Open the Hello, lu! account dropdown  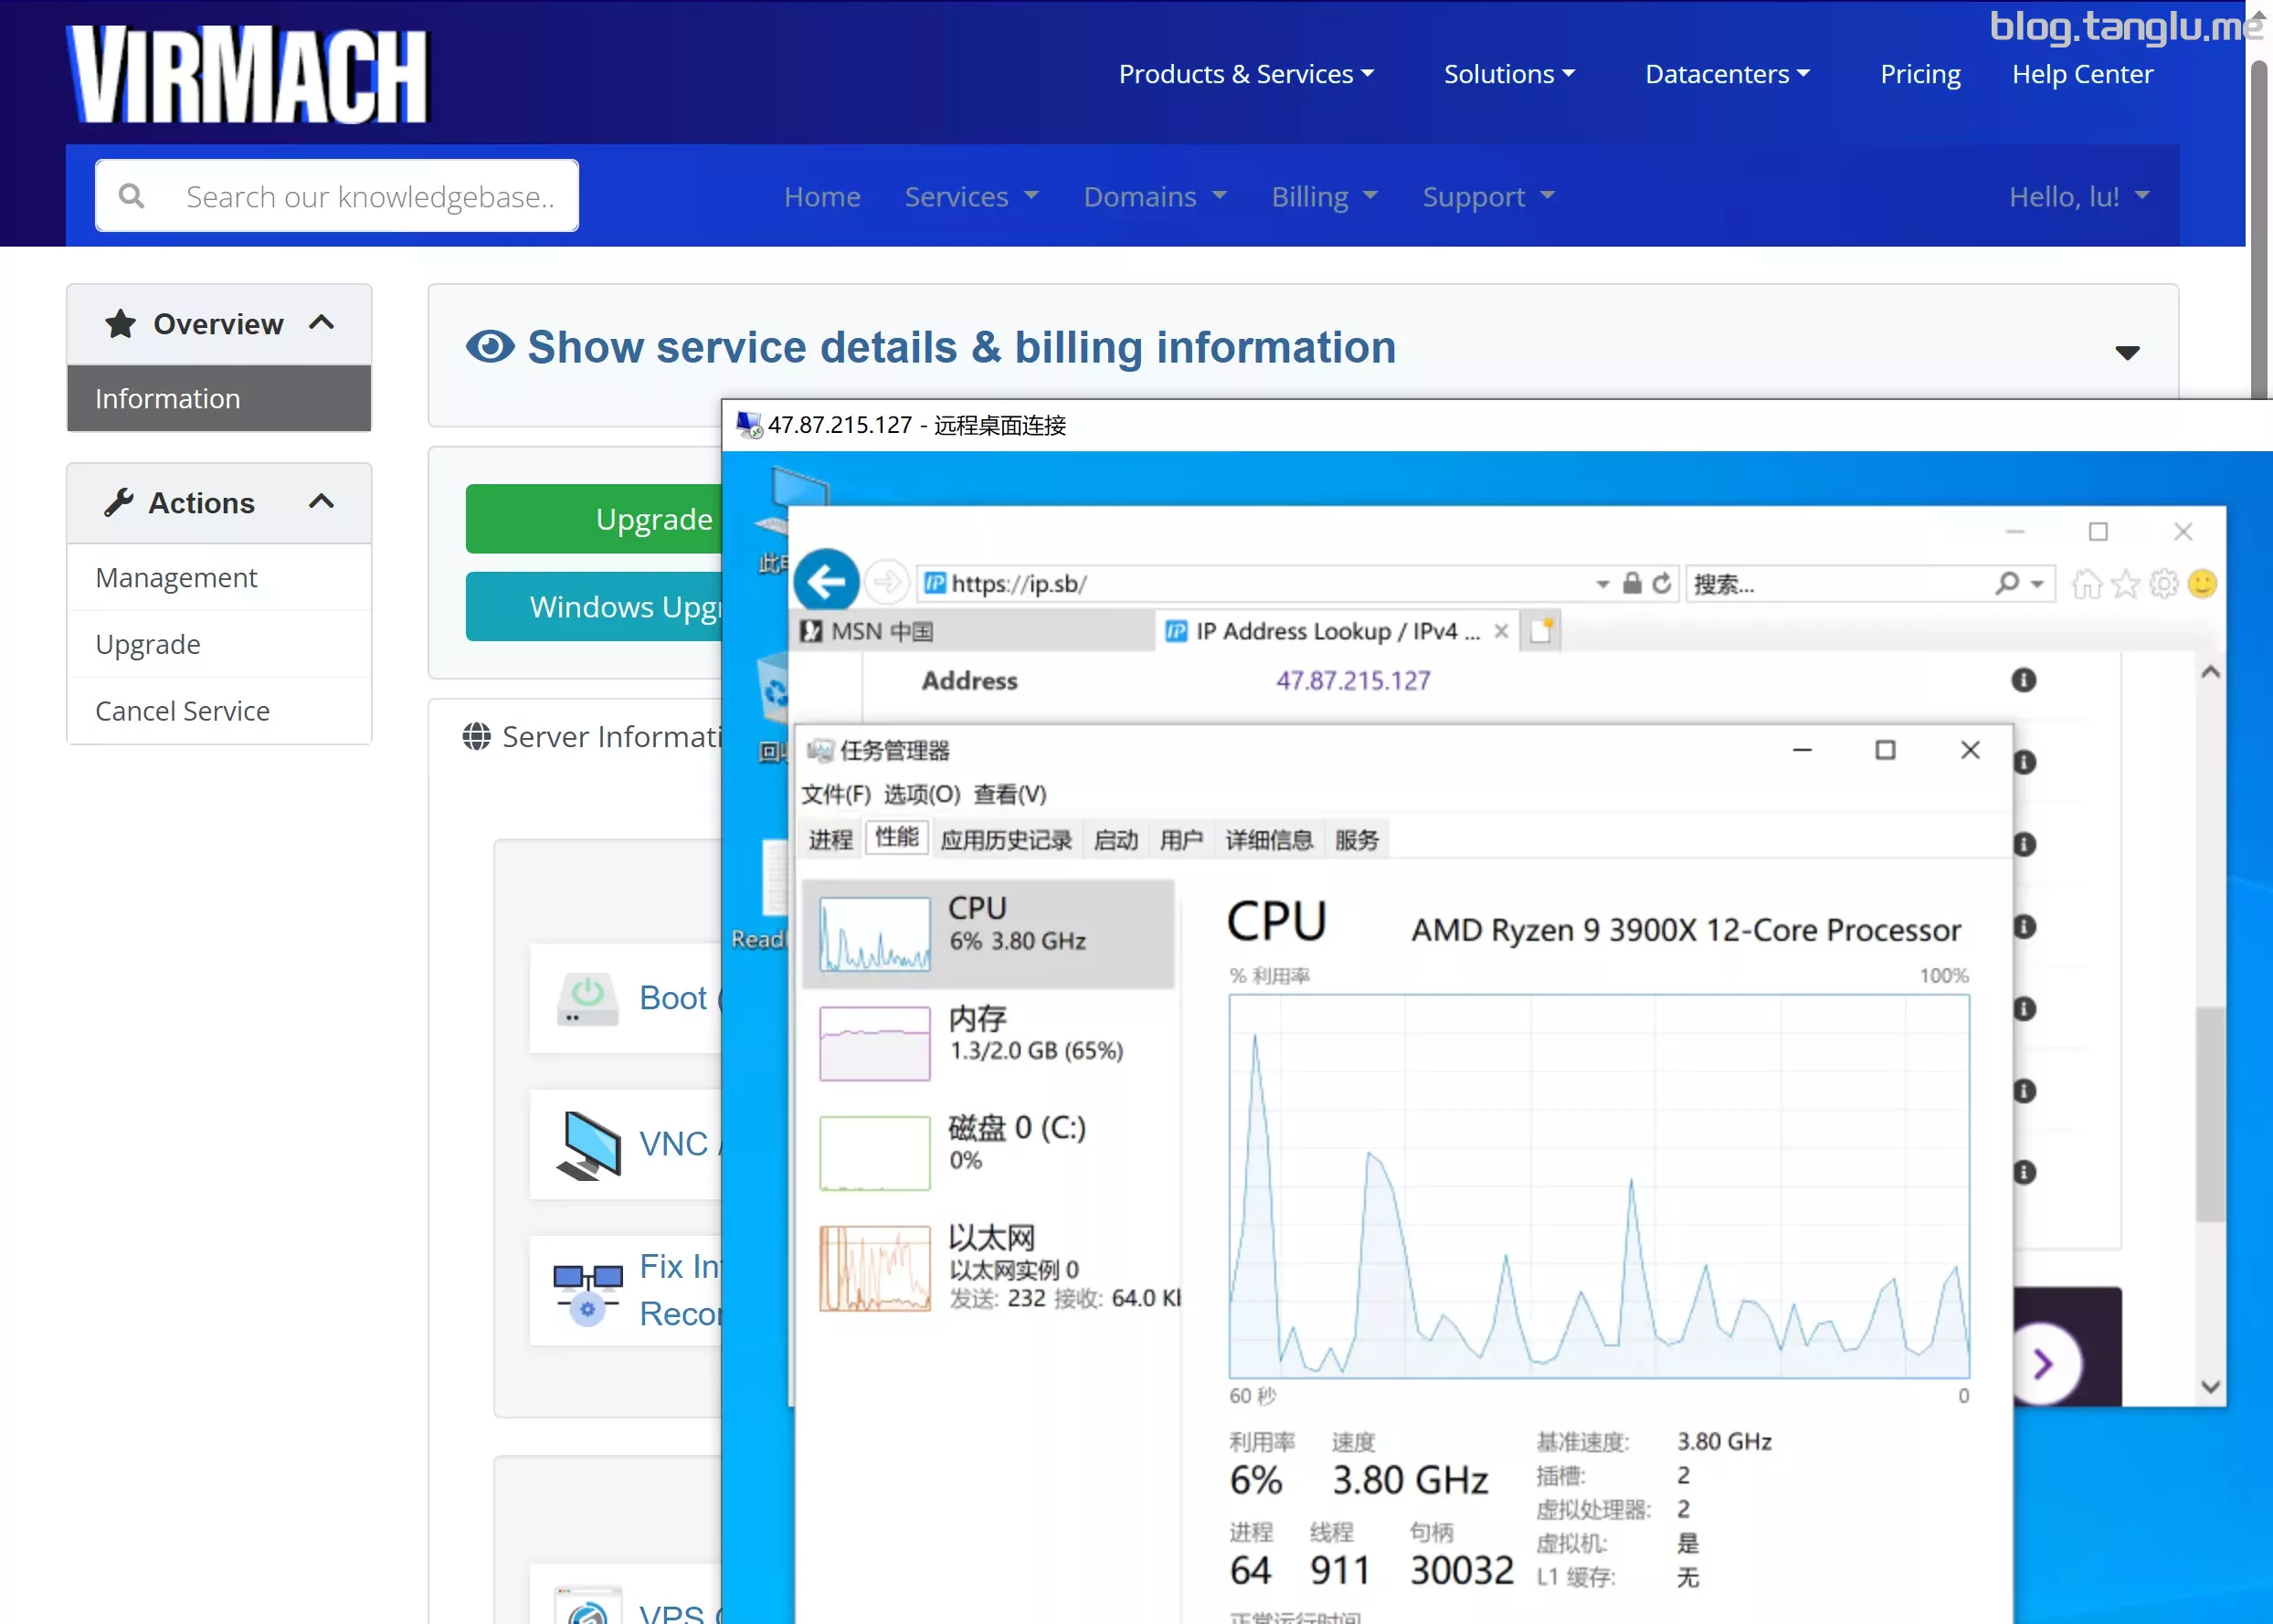[2078, 196]
